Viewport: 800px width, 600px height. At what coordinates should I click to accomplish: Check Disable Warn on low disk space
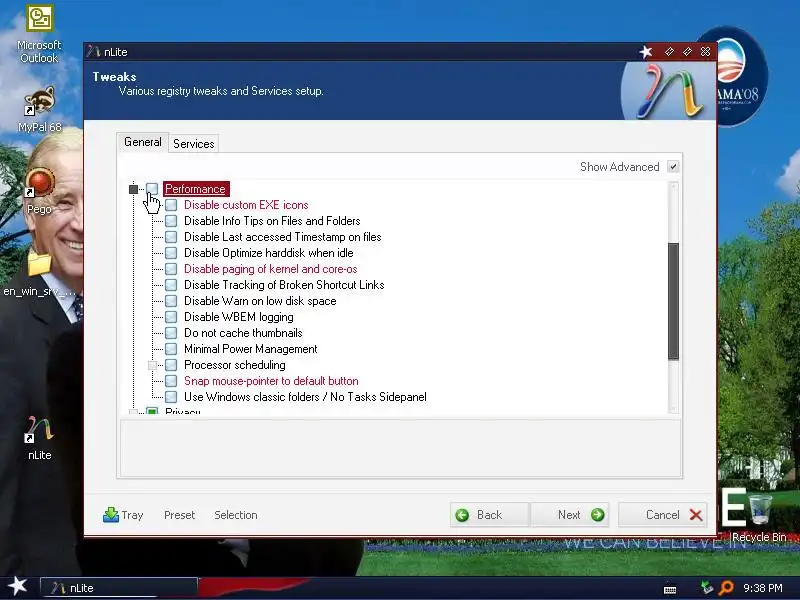click(x=171, y=301)
